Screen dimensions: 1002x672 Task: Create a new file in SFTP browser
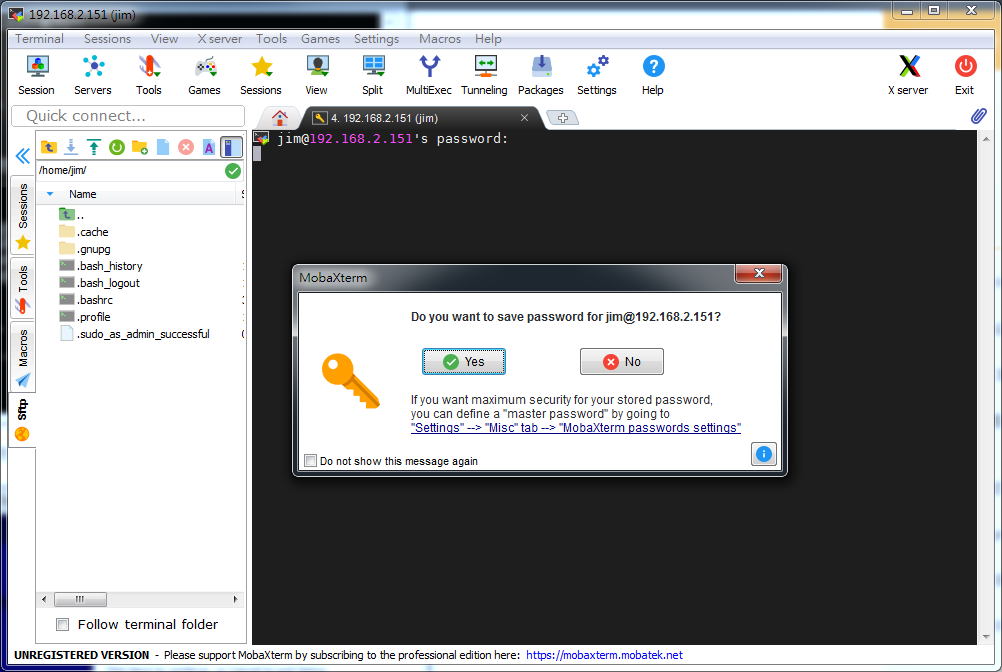[163, 147]
